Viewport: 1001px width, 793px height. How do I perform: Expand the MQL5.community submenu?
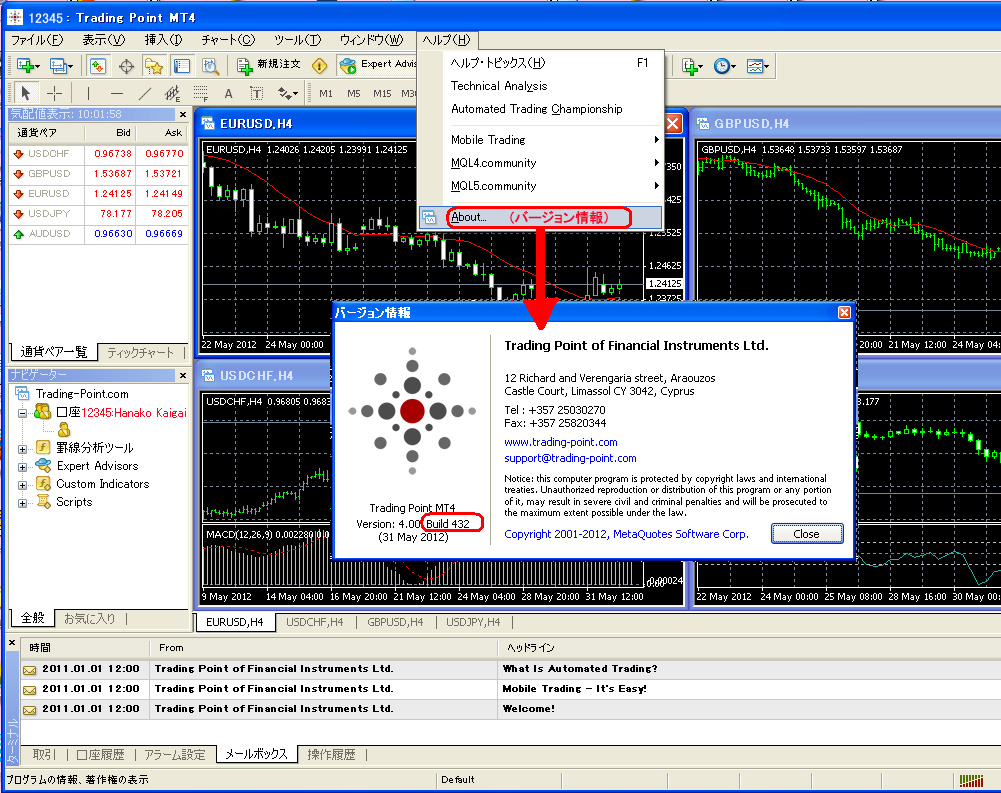click(541, 186)
